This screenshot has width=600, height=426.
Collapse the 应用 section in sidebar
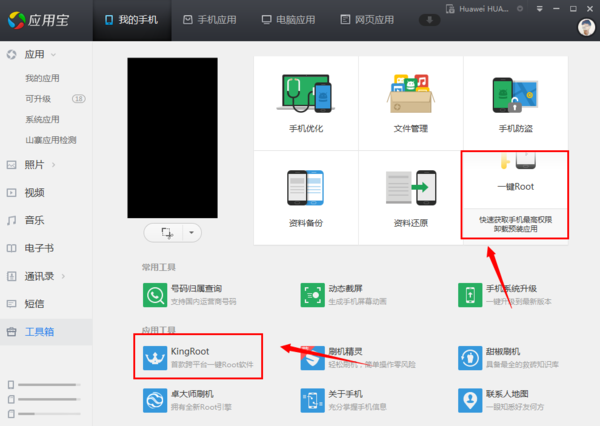pos(54,54)
